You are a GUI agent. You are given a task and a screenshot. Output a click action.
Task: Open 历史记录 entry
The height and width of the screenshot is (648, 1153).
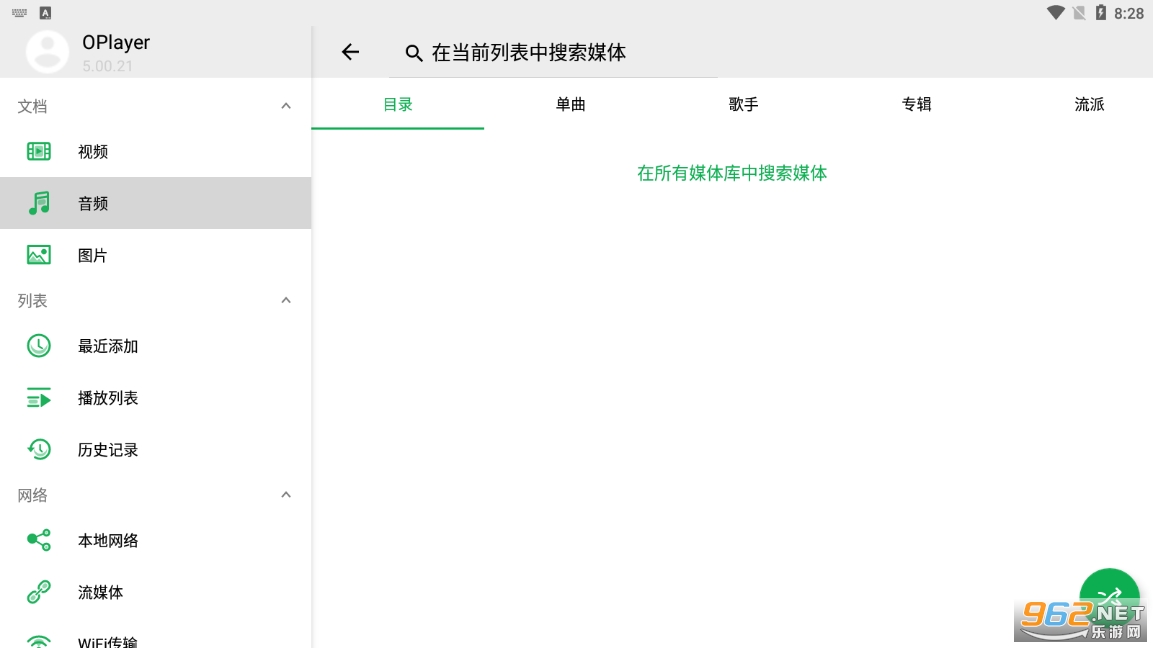click(x=156, y=449)
